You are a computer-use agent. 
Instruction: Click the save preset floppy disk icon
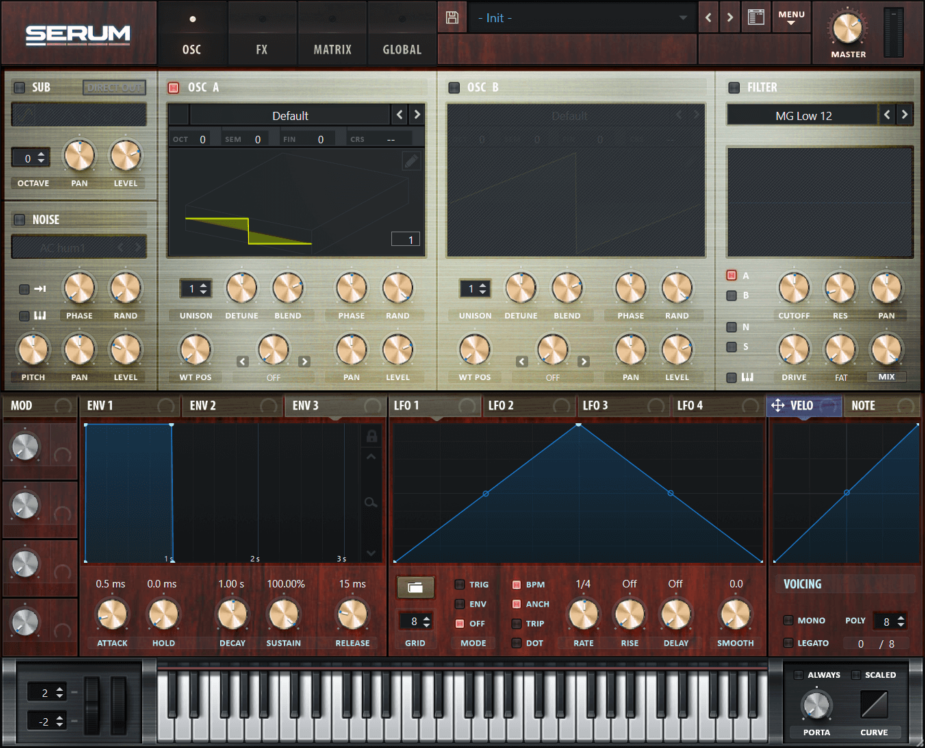coord(452,17)
